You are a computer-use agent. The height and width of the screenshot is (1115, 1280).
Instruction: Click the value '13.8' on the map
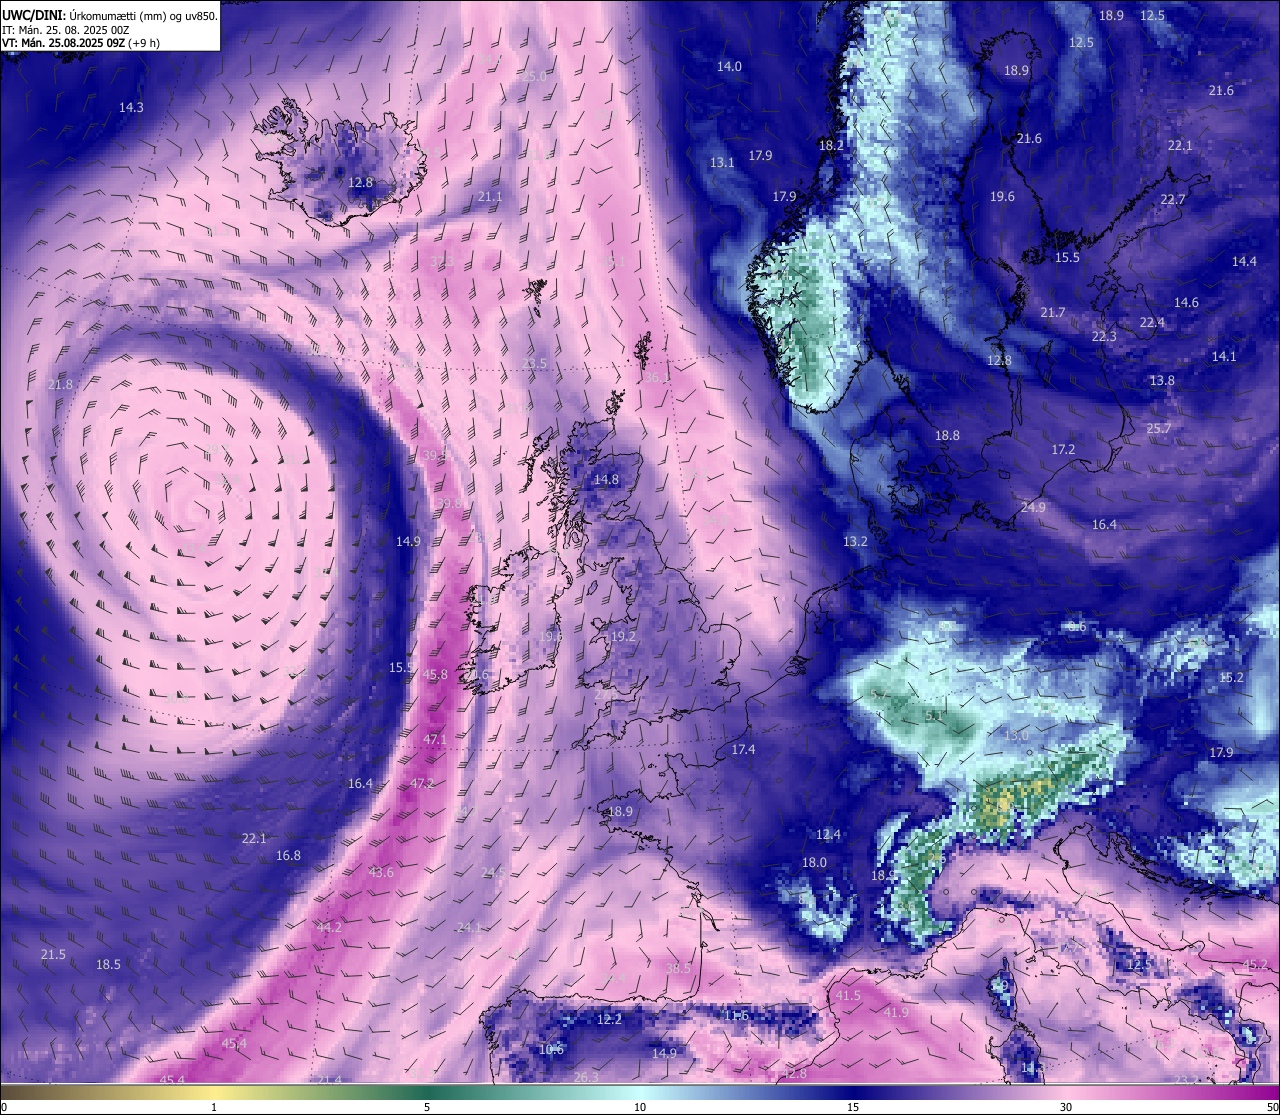click(1162, 381)
